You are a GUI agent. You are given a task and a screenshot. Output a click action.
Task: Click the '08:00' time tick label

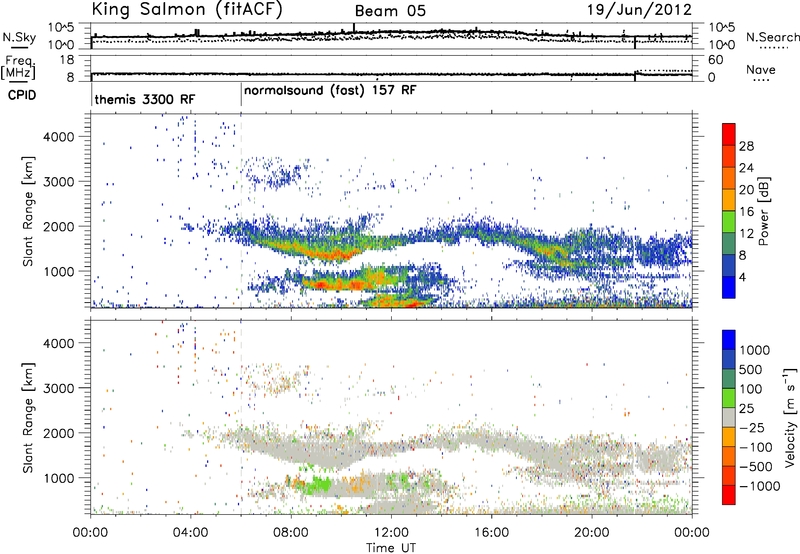click(291, 533)
